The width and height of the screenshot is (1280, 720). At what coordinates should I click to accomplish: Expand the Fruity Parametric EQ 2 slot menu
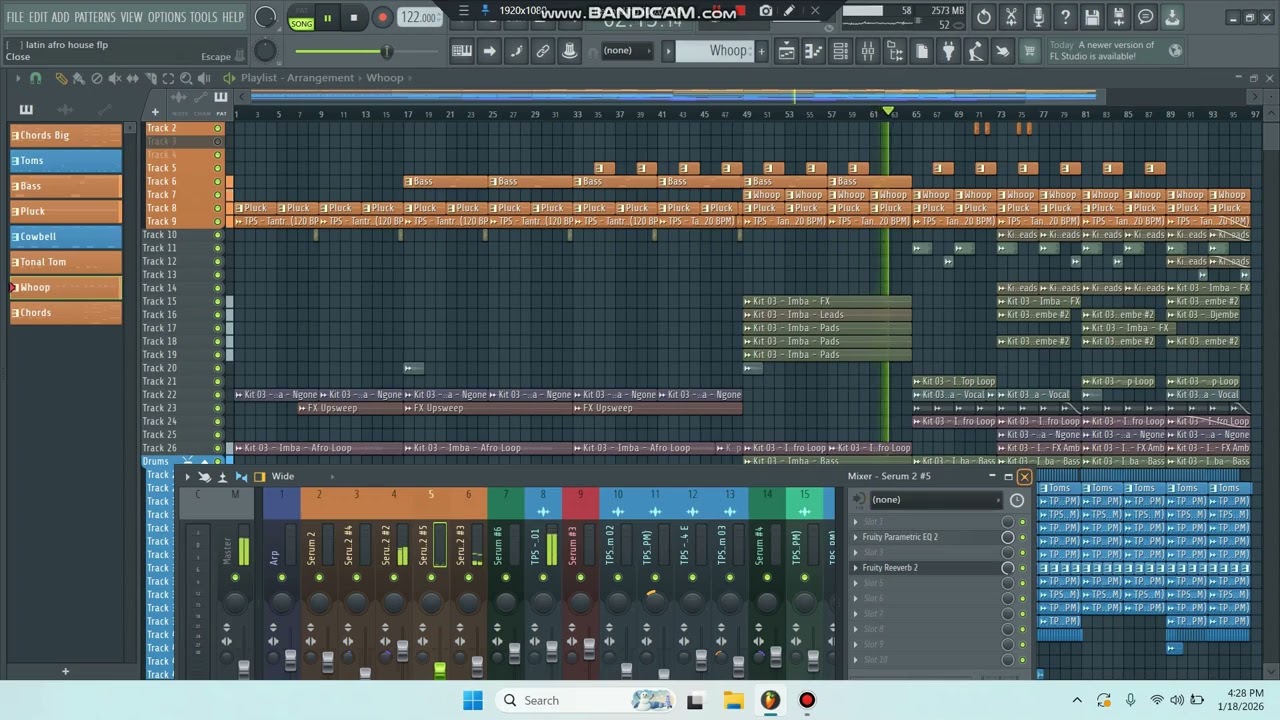(x=855, y=537)
